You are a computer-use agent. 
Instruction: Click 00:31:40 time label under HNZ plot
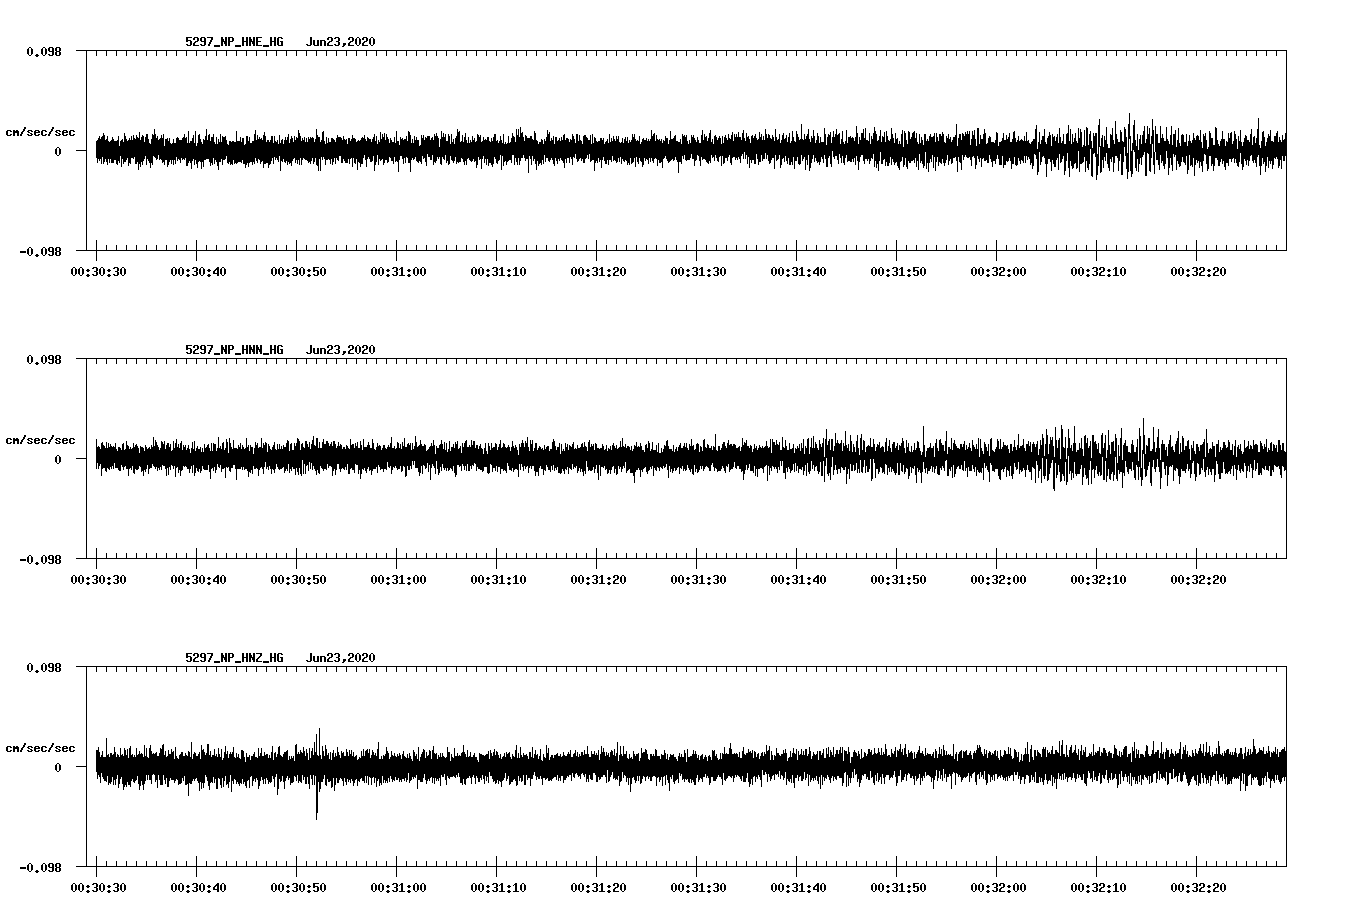[x=798, y=887]
